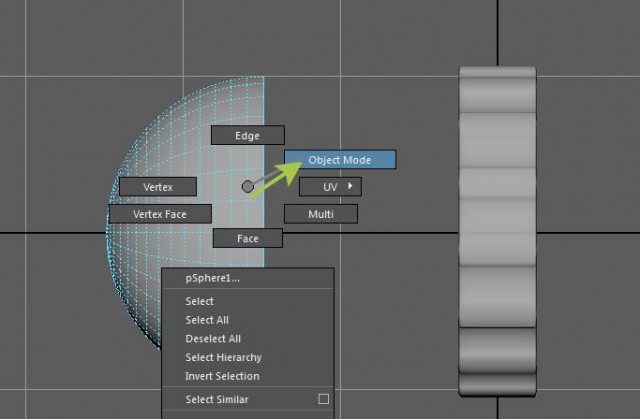
Task: Select Multi component mode
Action: coord(321,214)
